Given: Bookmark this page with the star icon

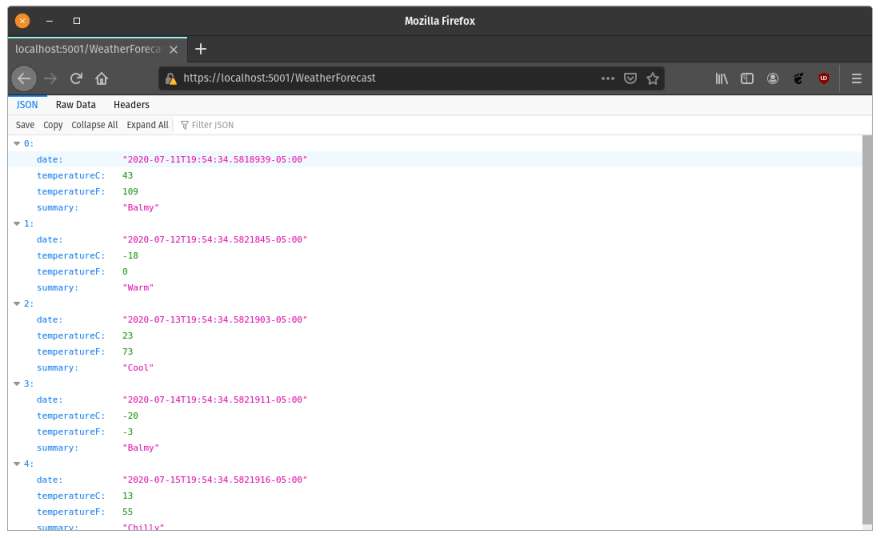Looking at the screenshot, I should (653, 79).
